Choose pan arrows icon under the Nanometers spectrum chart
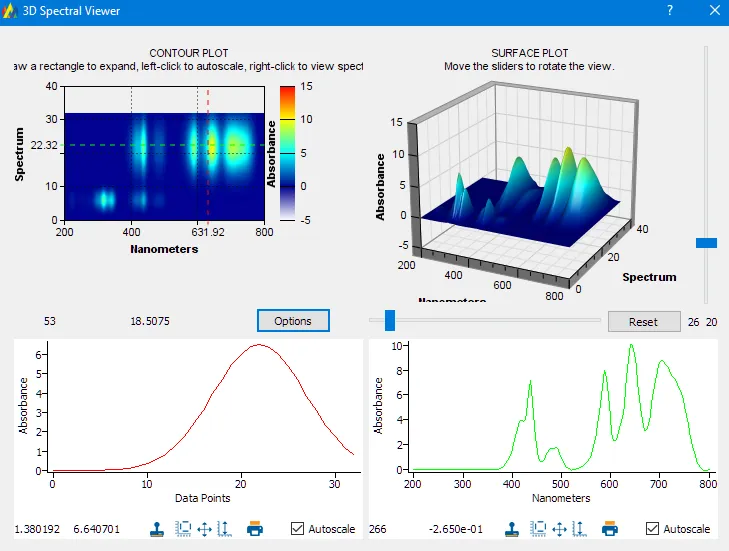729x551 pixels. click(559, 529)
